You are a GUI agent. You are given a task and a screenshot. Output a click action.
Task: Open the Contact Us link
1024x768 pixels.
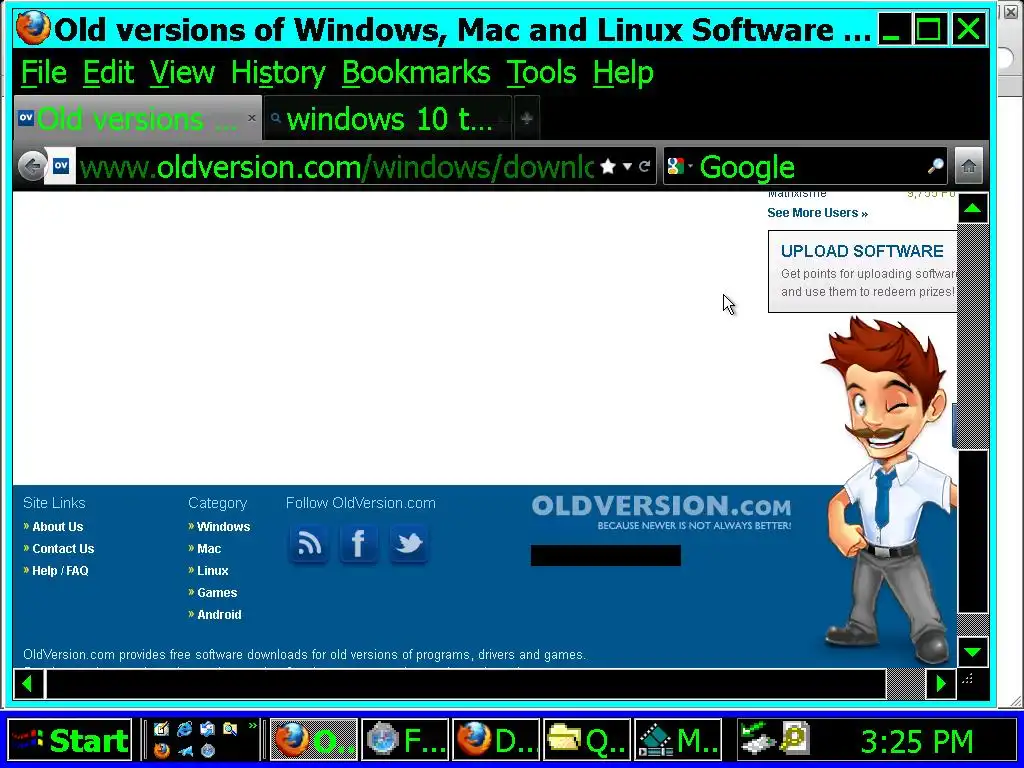pyautogui.click(x=63, y=549)
